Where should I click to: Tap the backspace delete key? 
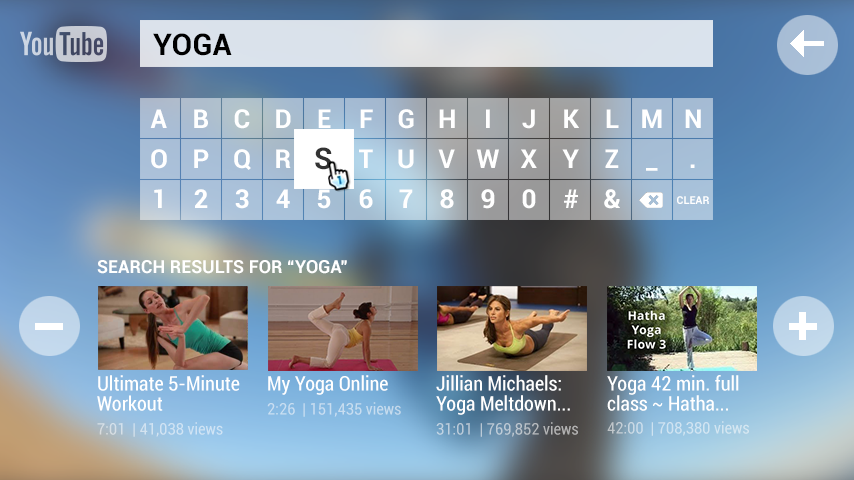651,200
